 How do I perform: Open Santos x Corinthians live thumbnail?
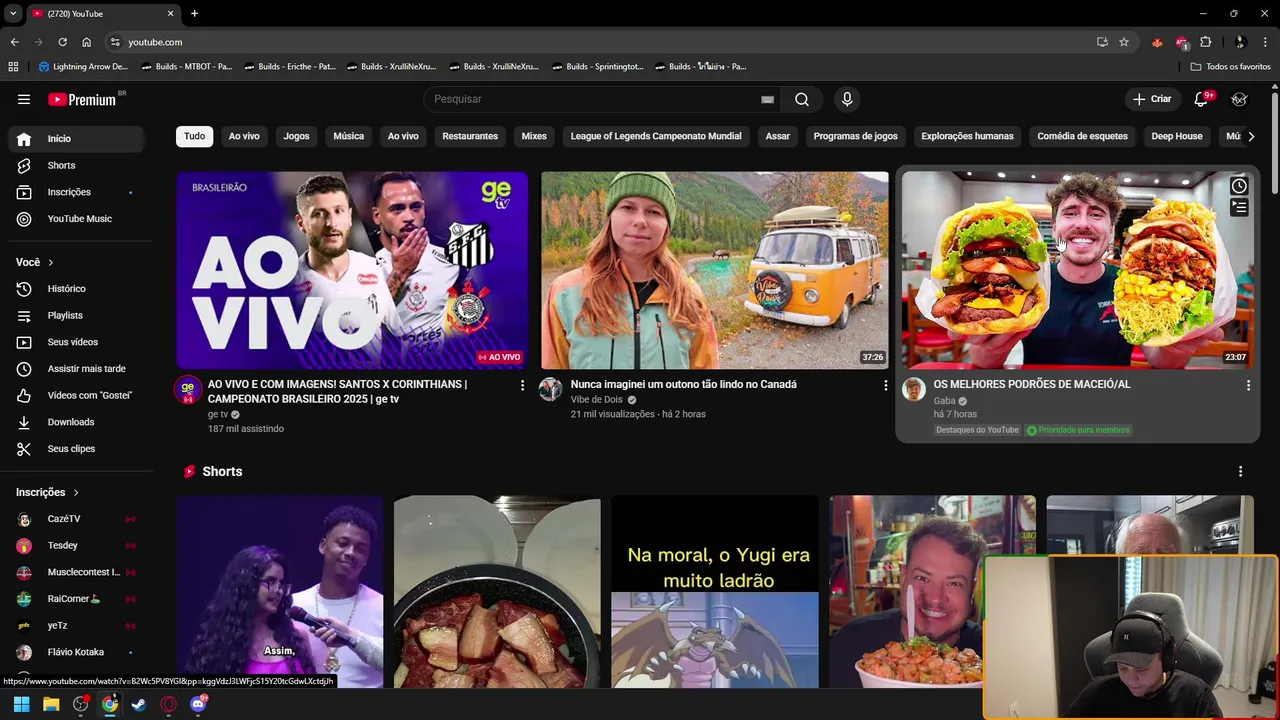tap(352, 270)
